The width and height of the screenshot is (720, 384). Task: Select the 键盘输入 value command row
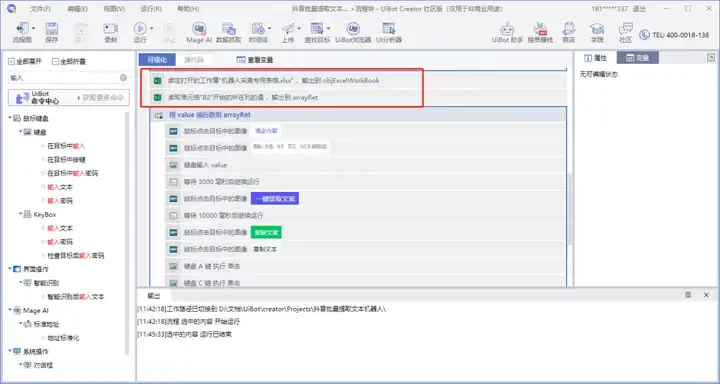coord(365,165)
